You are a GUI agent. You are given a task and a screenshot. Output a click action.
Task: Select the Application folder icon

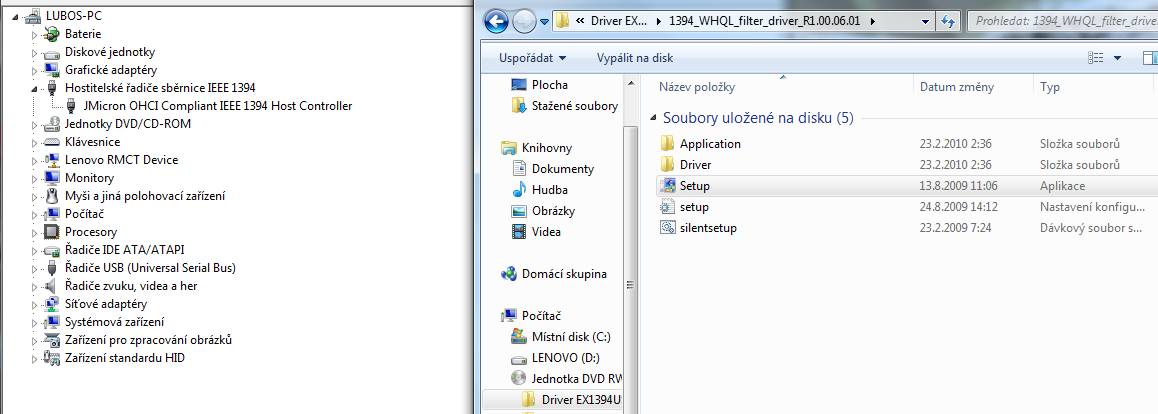(x=669, y=144)
